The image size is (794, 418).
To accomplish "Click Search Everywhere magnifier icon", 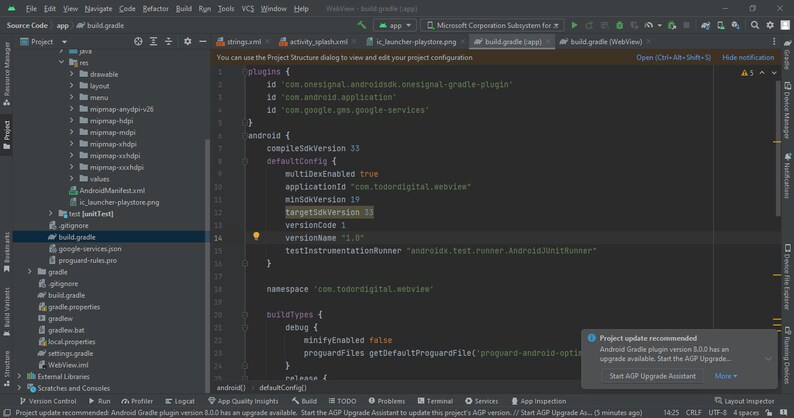I will click(x=755, y=25).
